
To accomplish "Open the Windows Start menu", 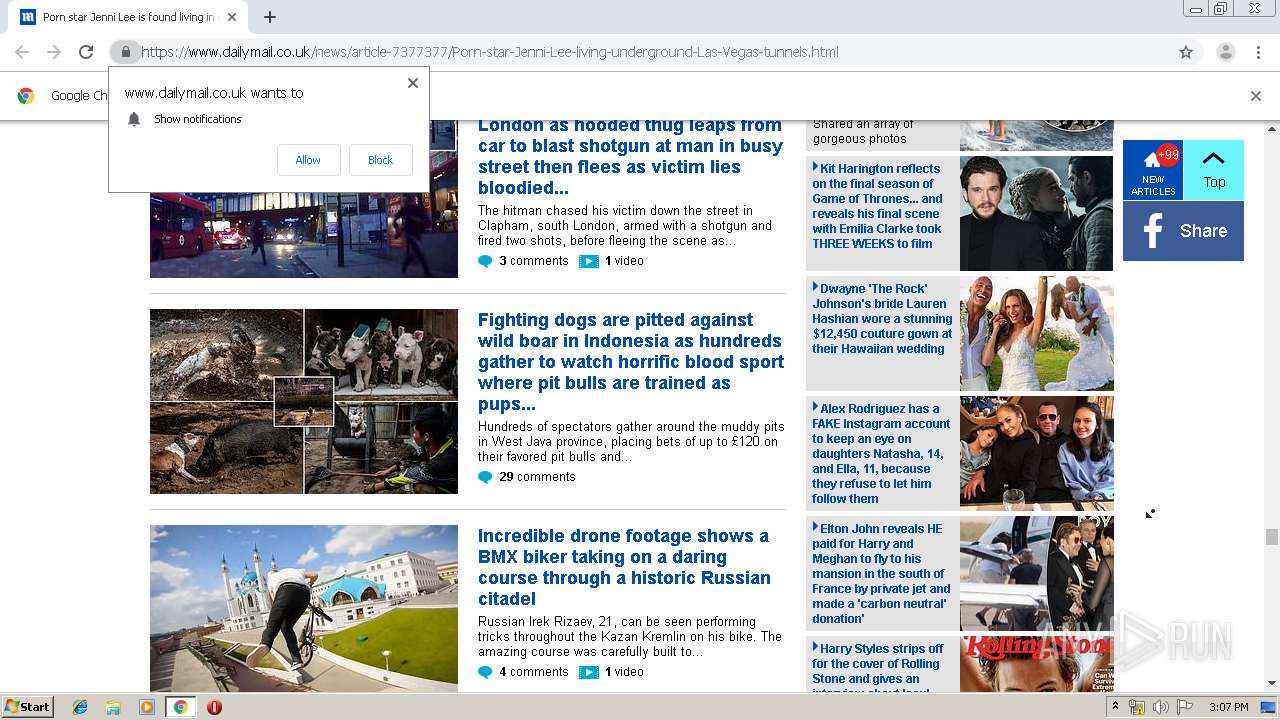I will (28, 707).
